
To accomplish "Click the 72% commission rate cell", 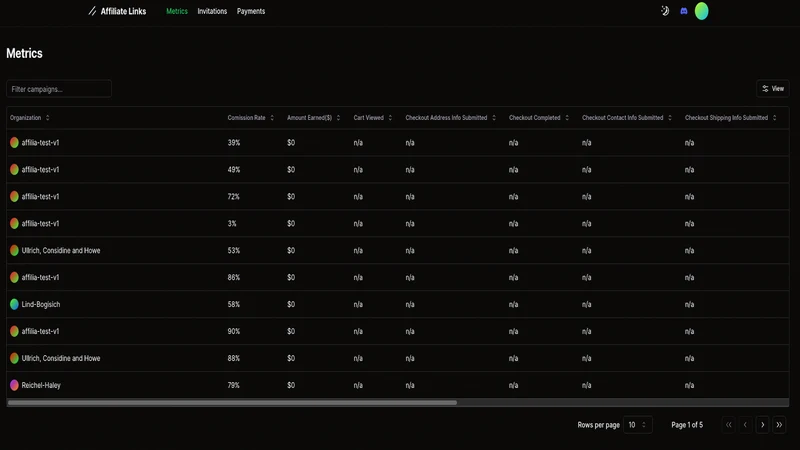I will 234,196.
